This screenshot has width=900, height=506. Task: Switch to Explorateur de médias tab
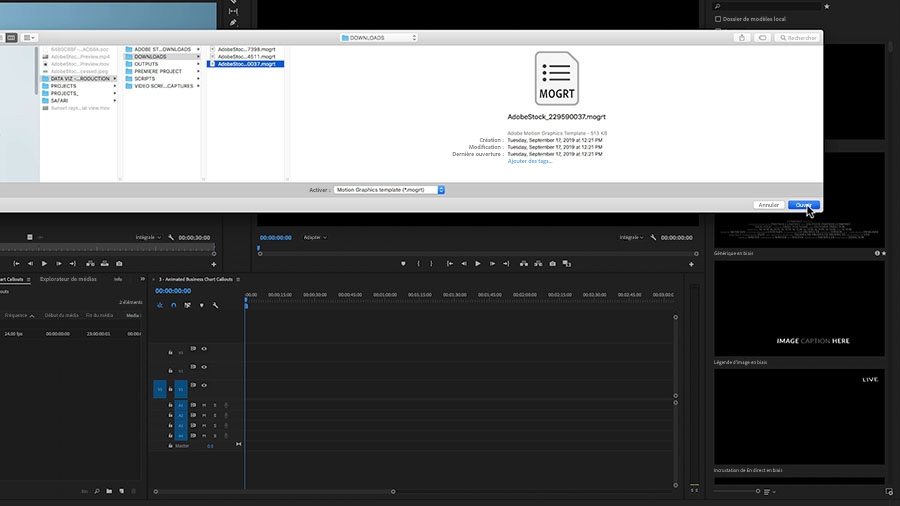coord(68,279)
